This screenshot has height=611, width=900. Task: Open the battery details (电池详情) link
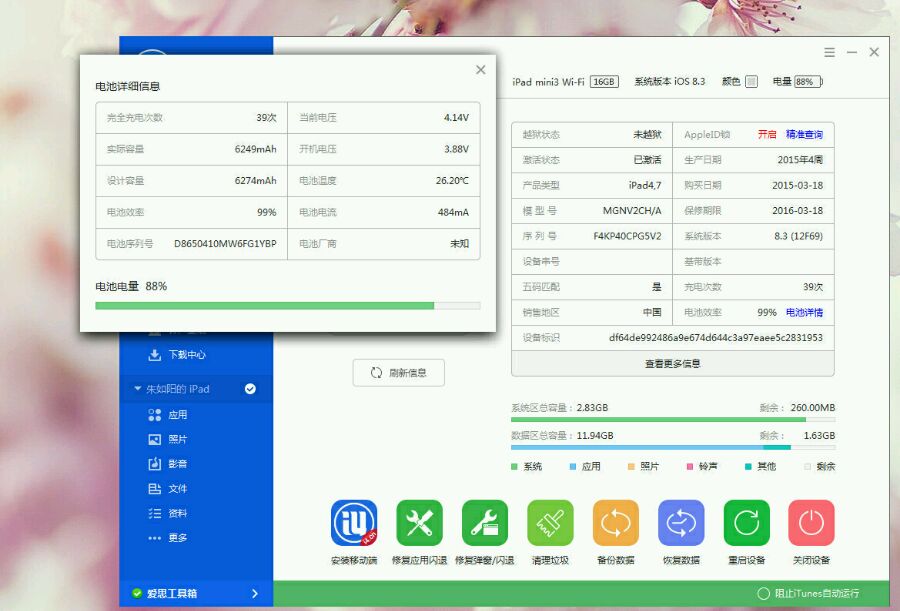coord(804,312)
